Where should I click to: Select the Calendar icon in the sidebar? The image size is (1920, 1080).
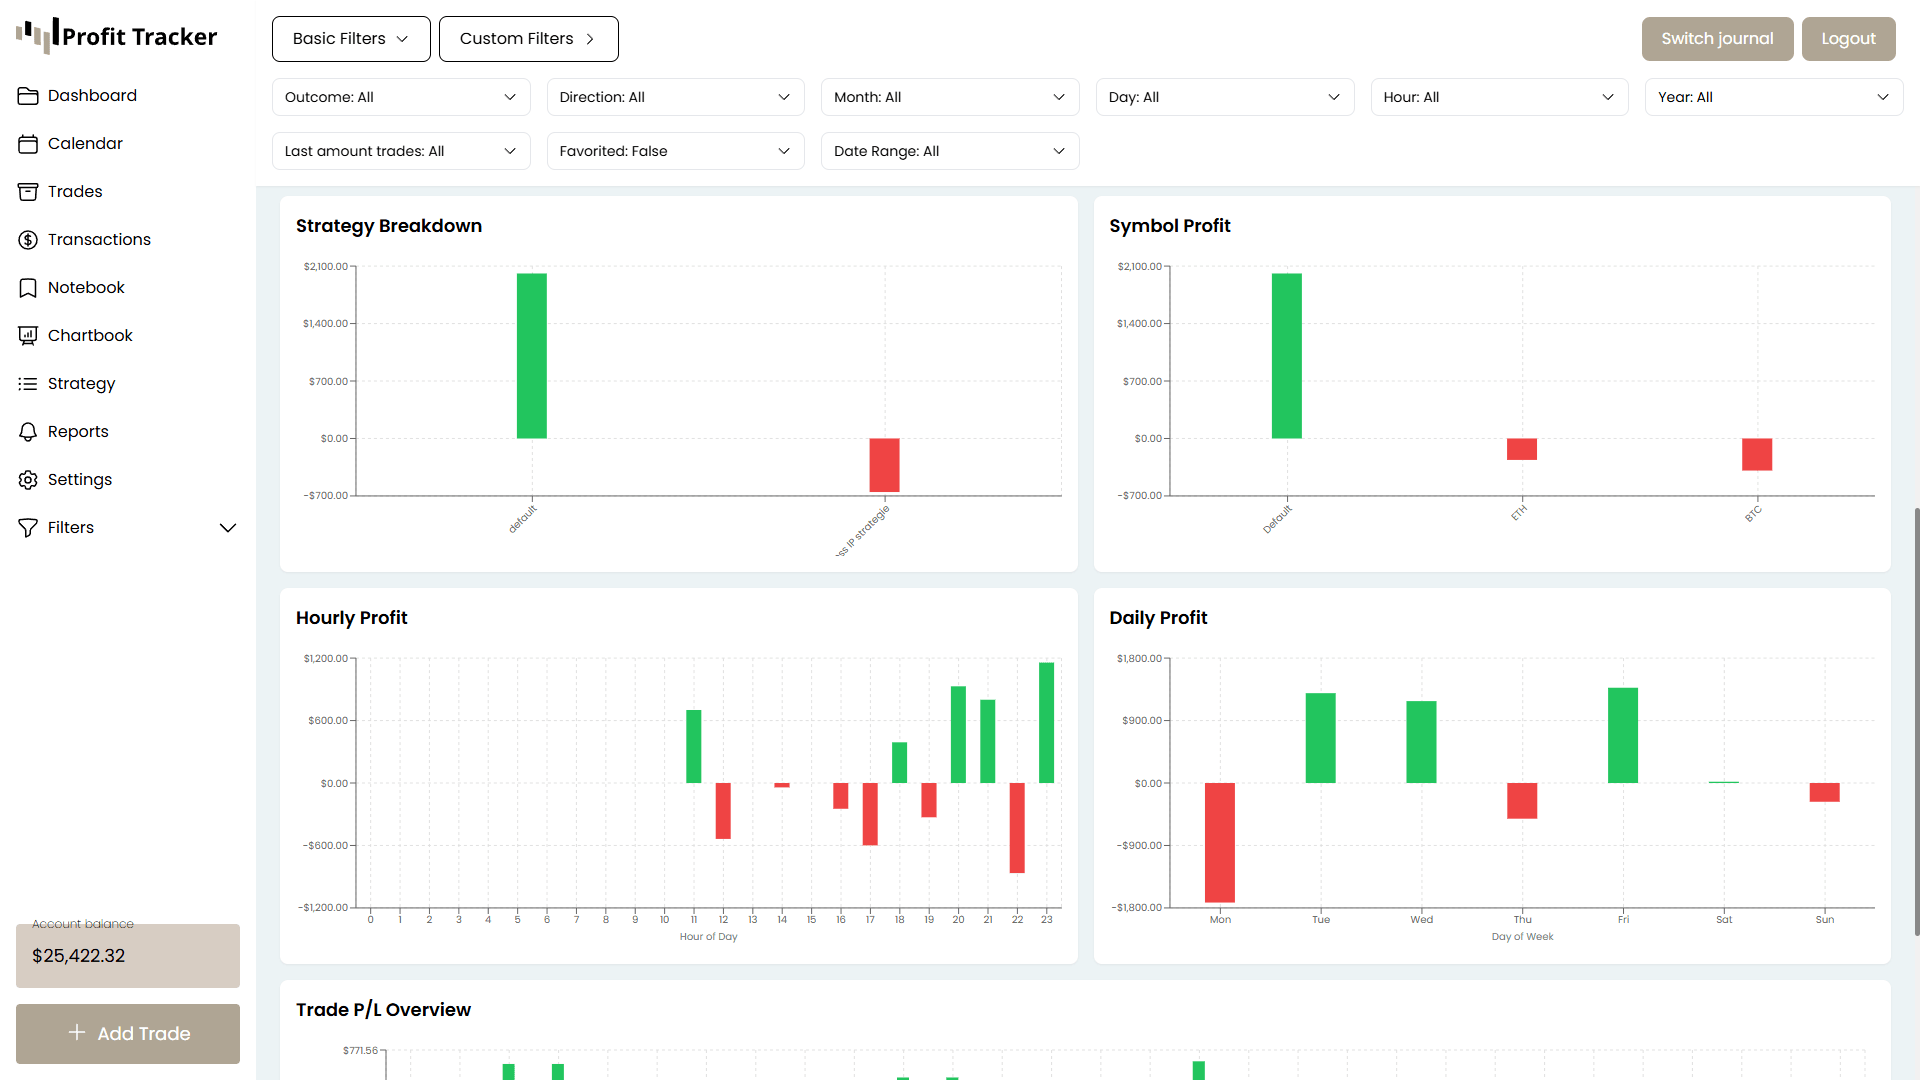pos(29,143)
